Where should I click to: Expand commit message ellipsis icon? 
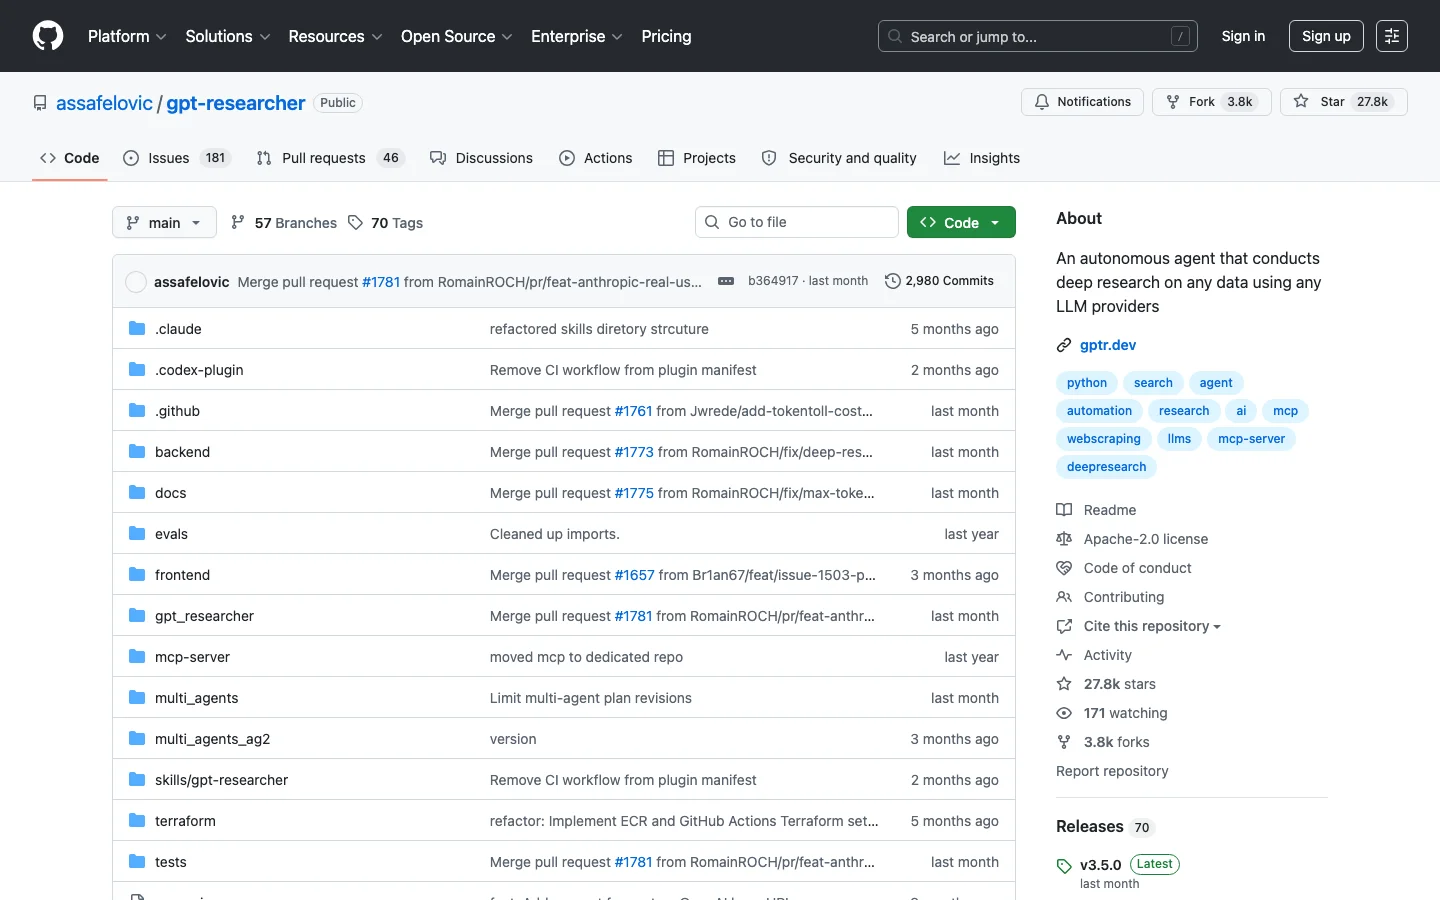coord(726,281)
